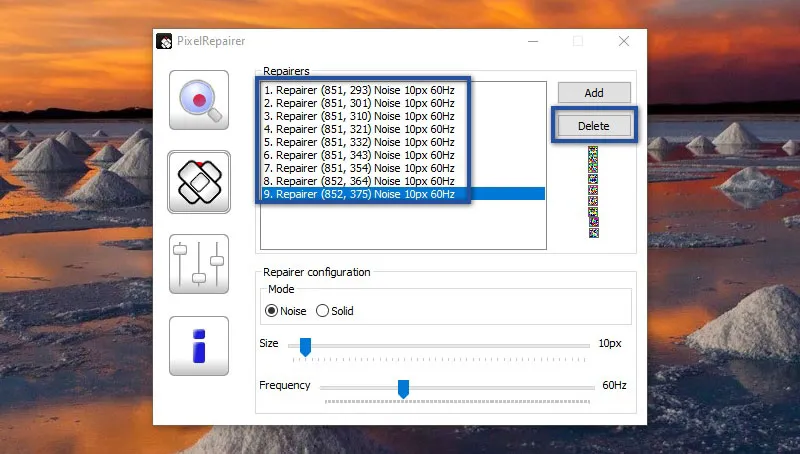Select the bandage repairers panel icon
The height and width of the screenshot is (454, 800).
199,182
